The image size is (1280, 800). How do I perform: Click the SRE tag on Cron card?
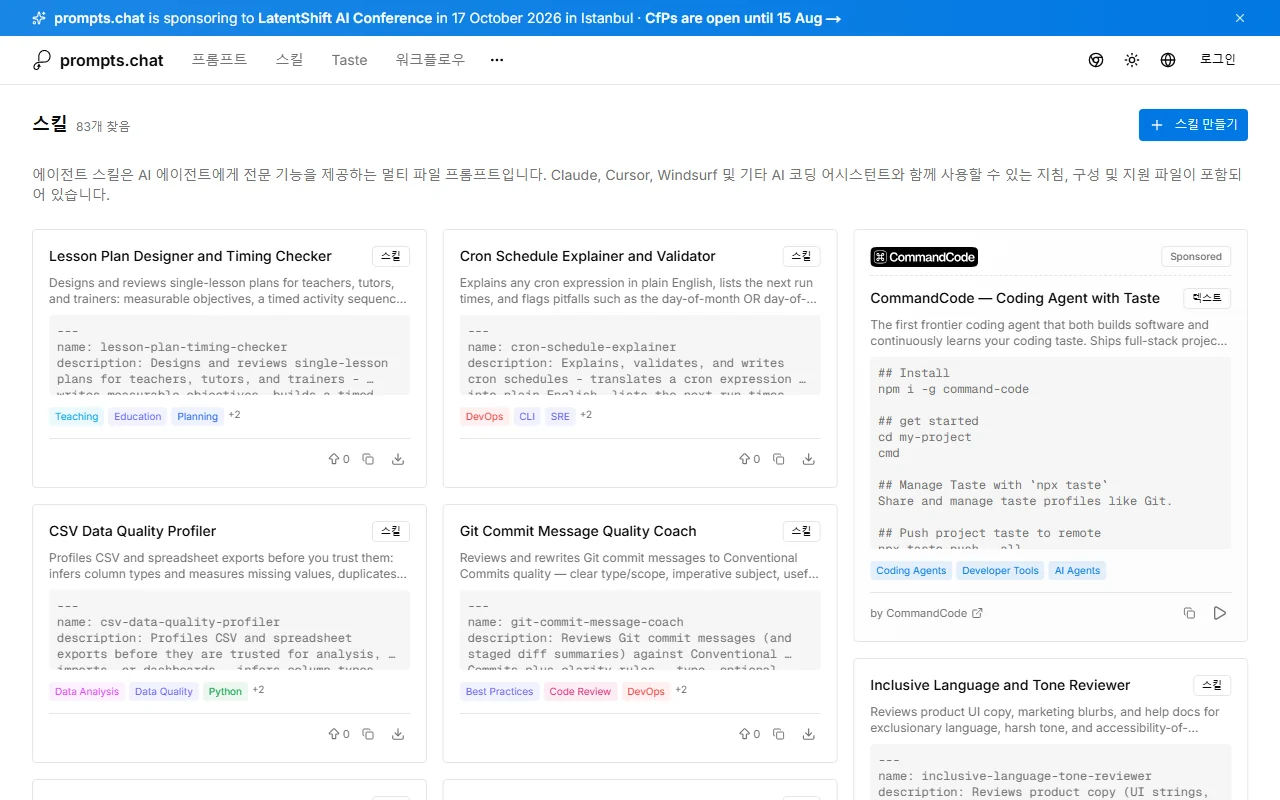(560, 417)
